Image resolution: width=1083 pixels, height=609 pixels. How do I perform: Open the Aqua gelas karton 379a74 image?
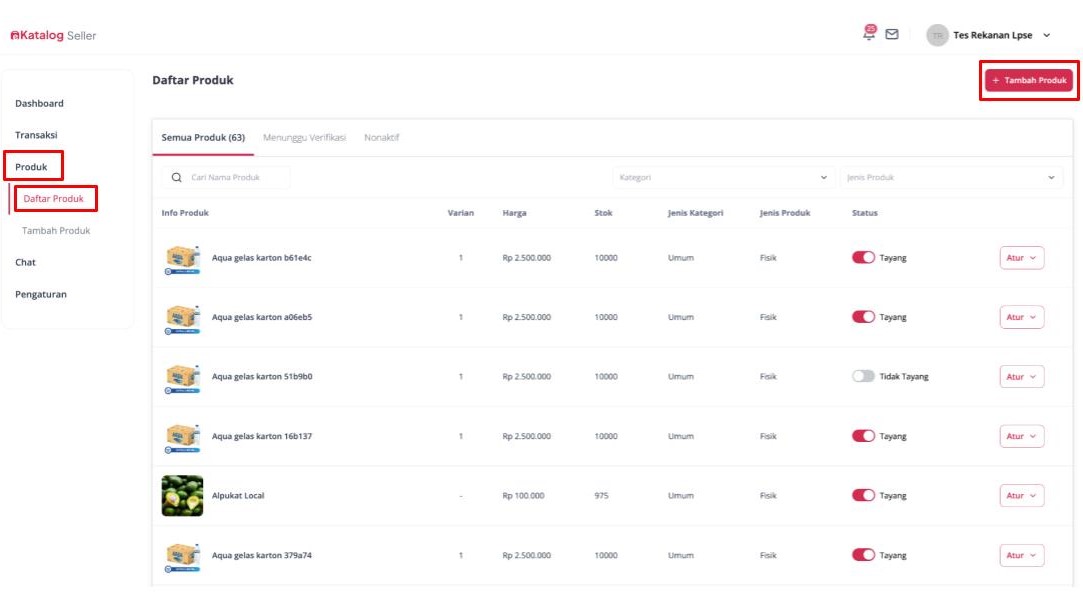click(x=182, y=555)
